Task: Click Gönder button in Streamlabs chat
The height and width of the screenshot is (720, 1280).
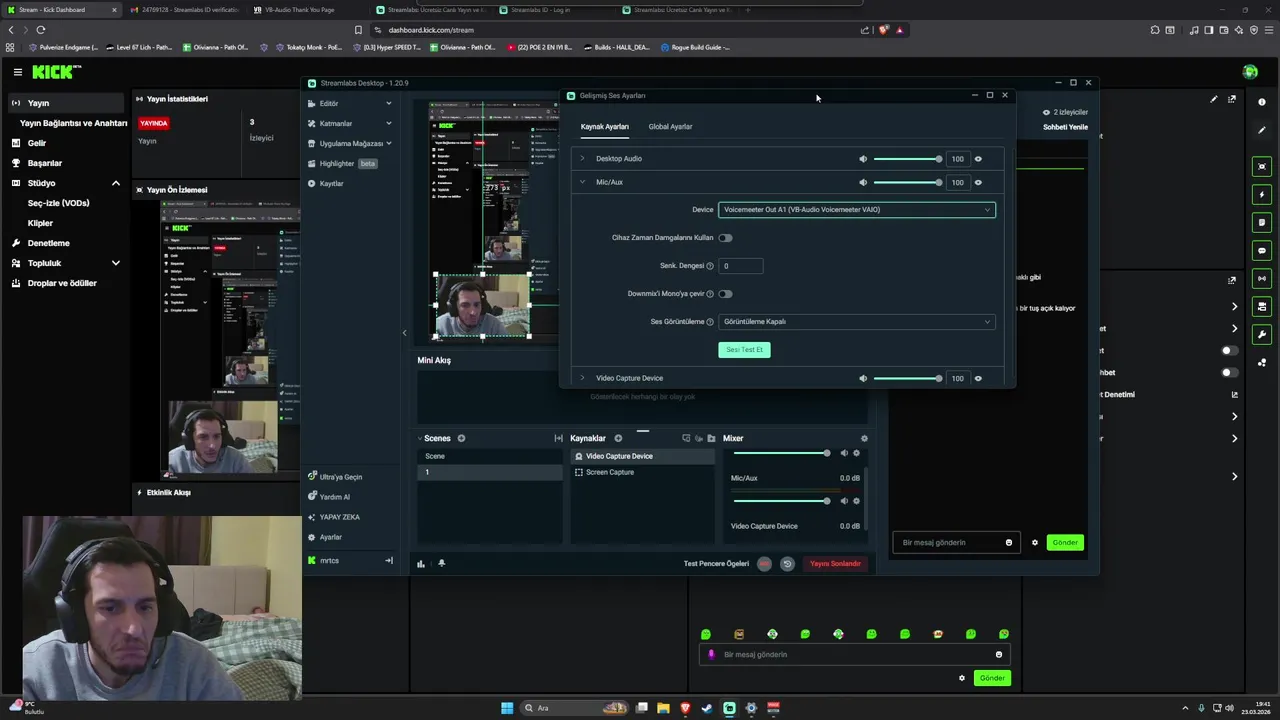Action: (1065, 543)
